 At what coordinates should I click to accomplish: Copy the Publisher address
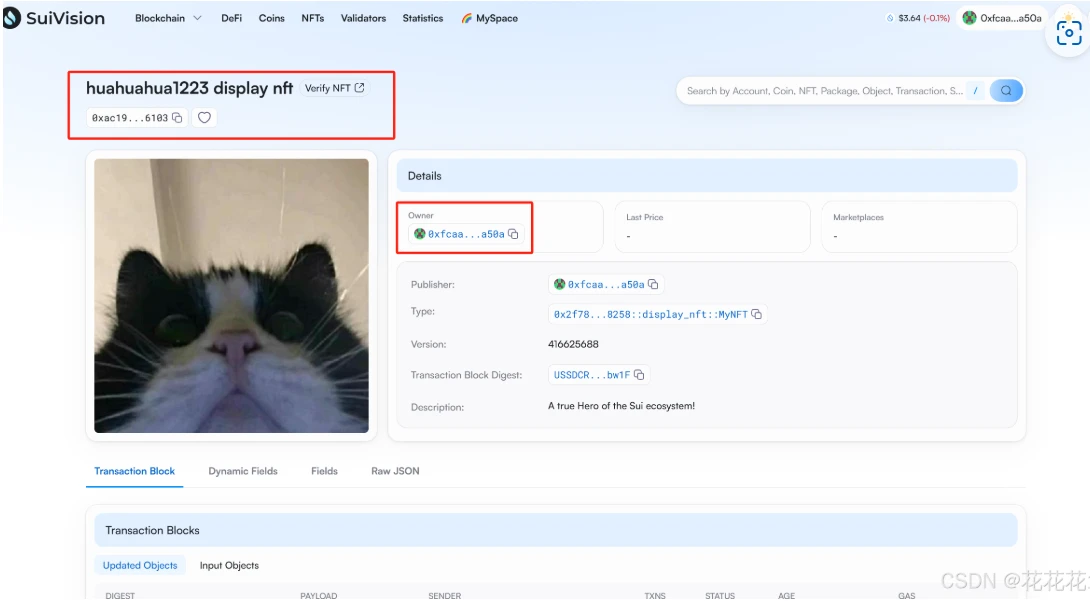coord(653,285)
